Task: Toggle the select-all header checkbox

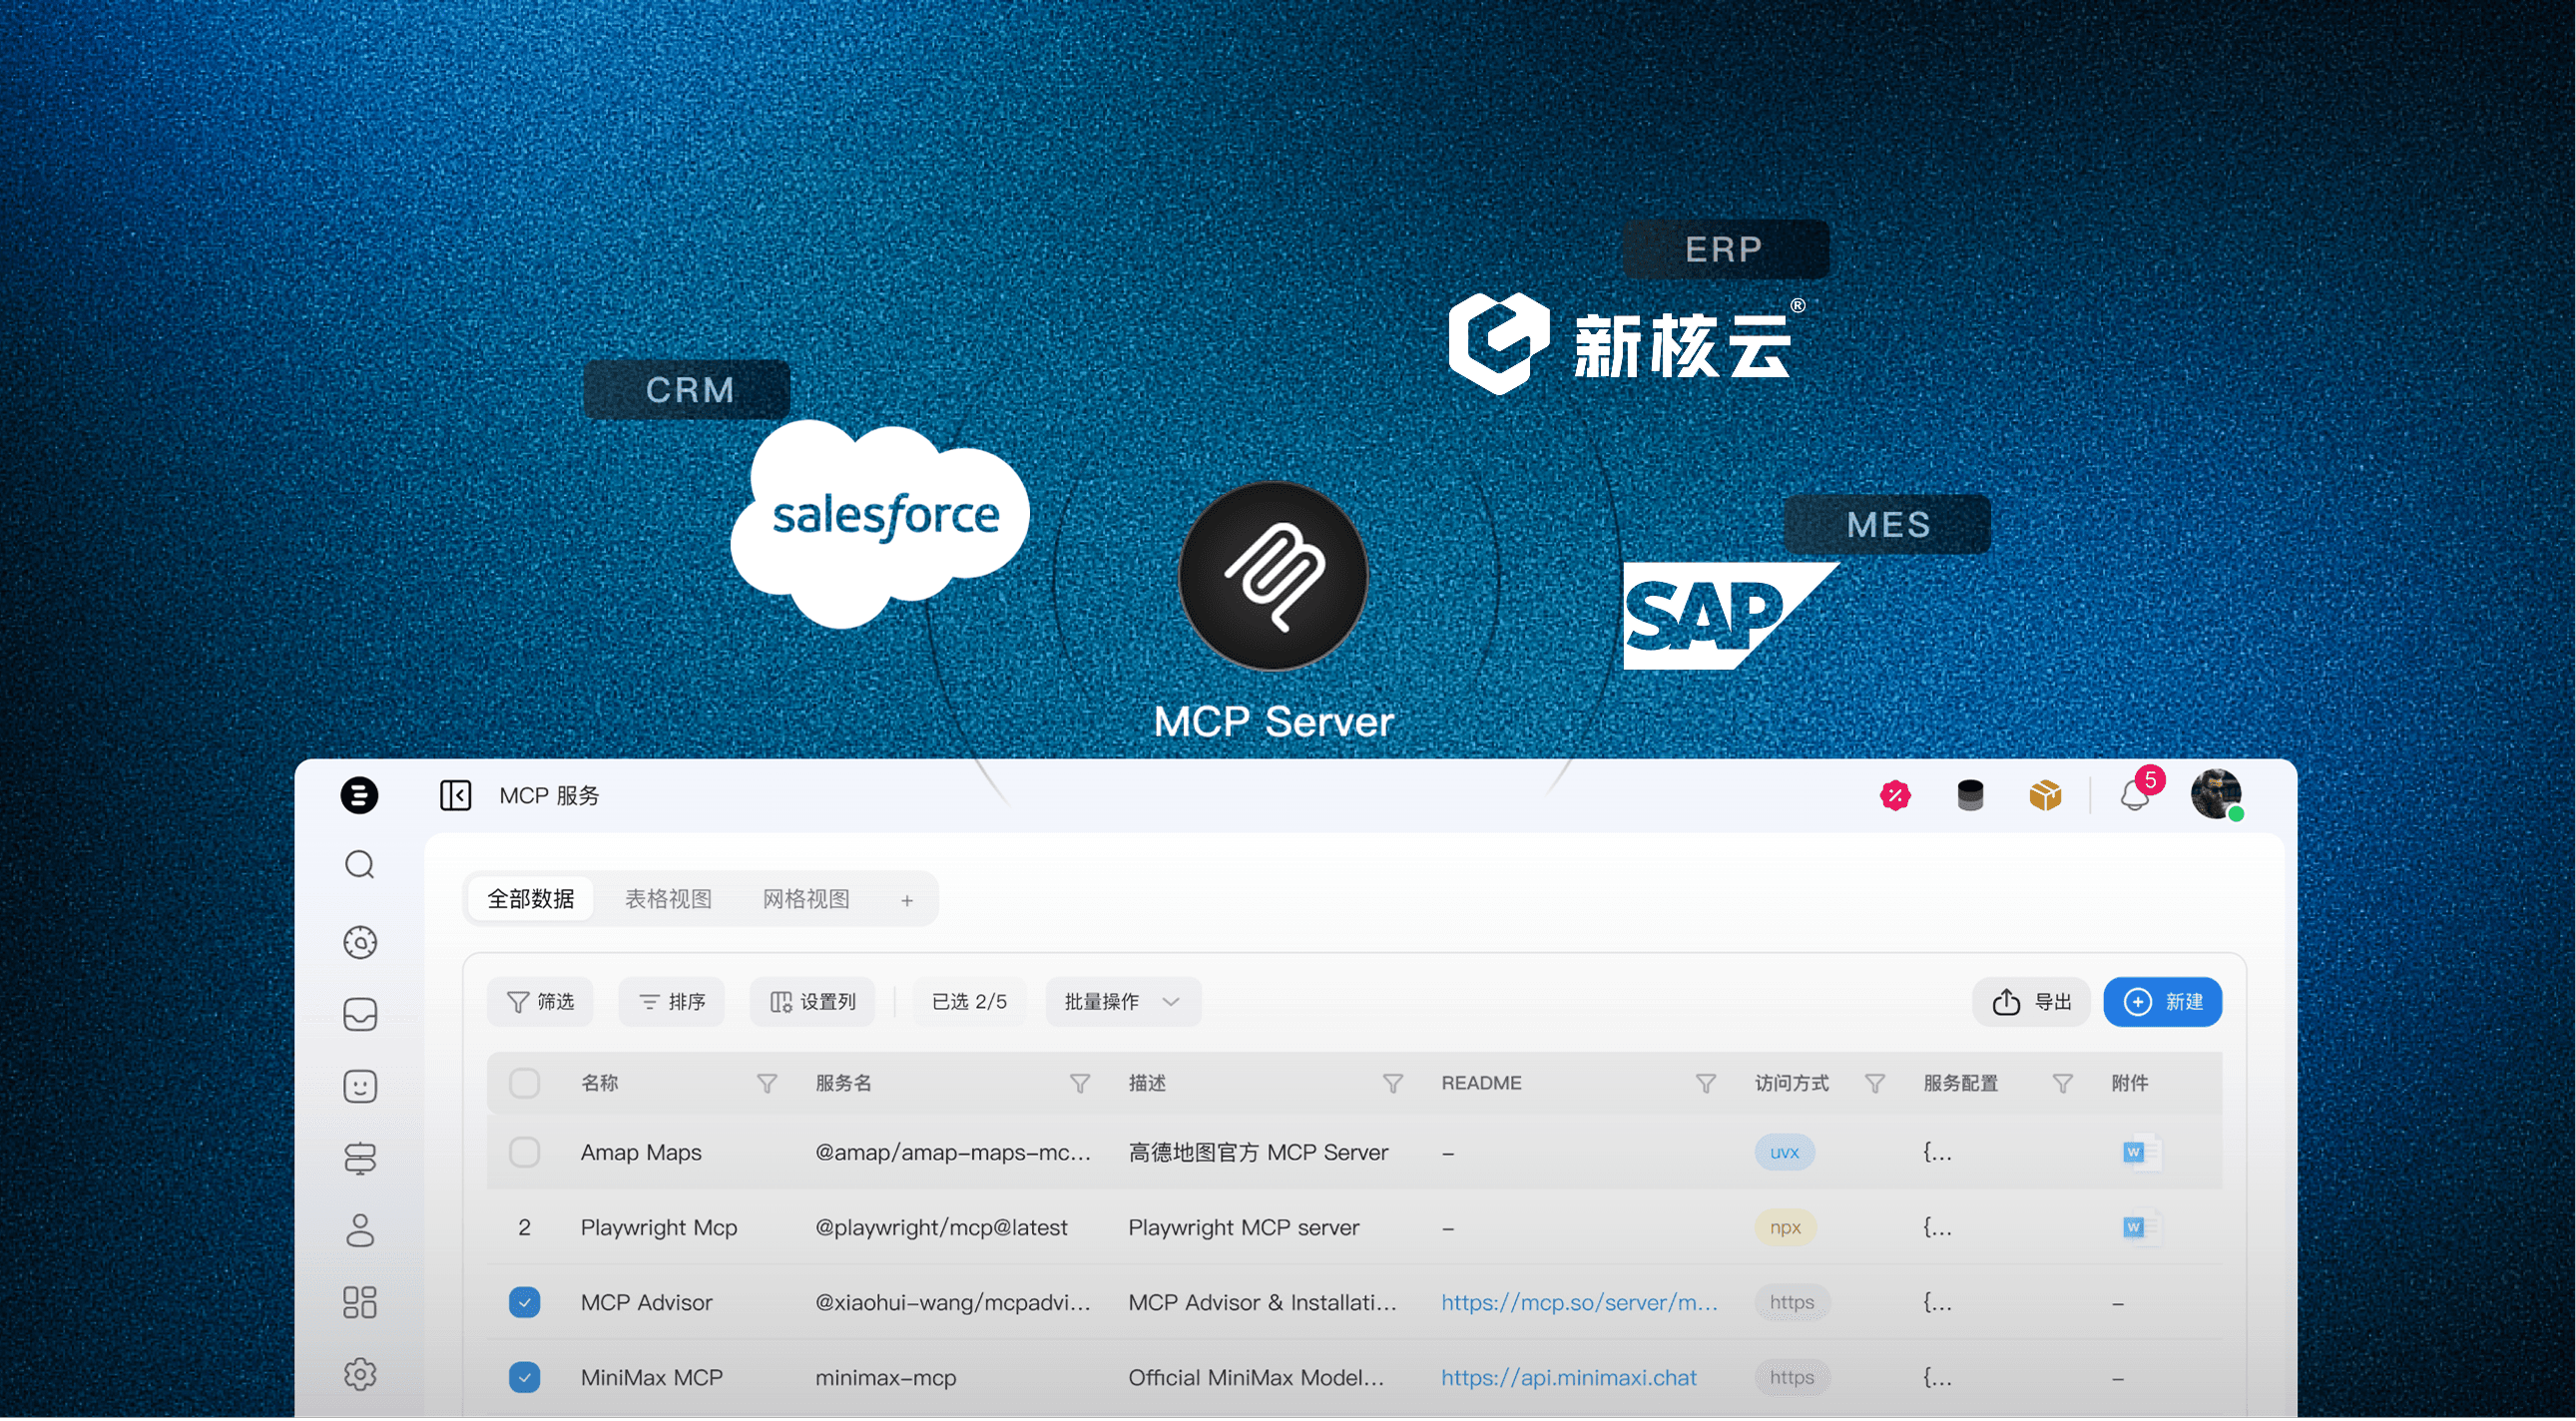Action: pyautogui.click(x=524, y=1083)
